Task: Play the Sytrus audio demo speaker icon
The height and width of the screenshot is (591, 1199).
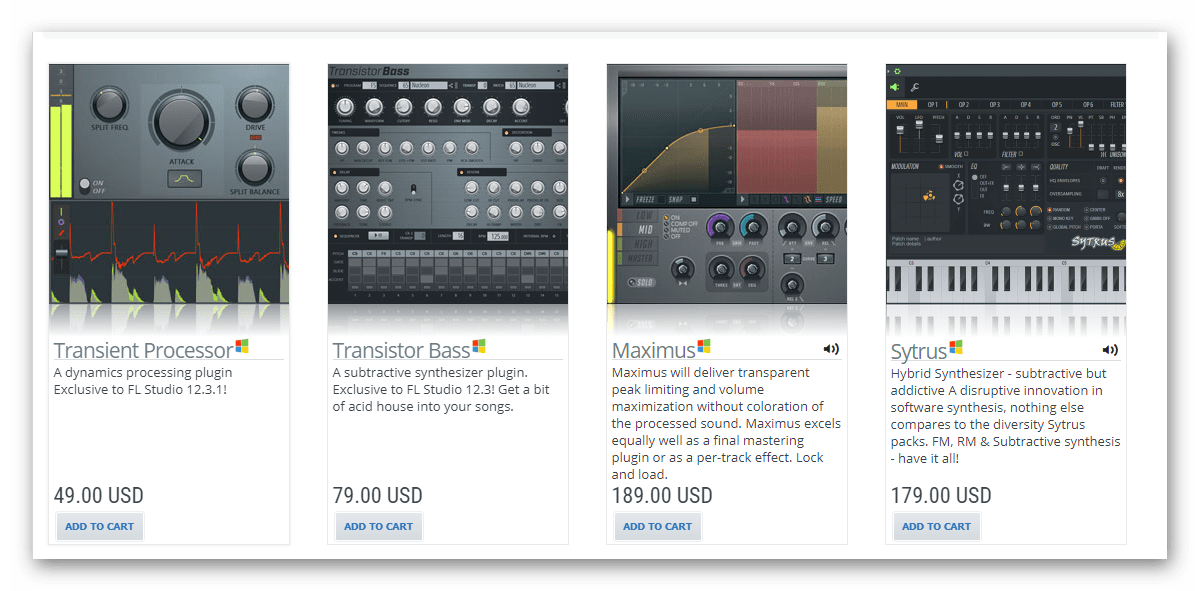Action: (1110, 349)
